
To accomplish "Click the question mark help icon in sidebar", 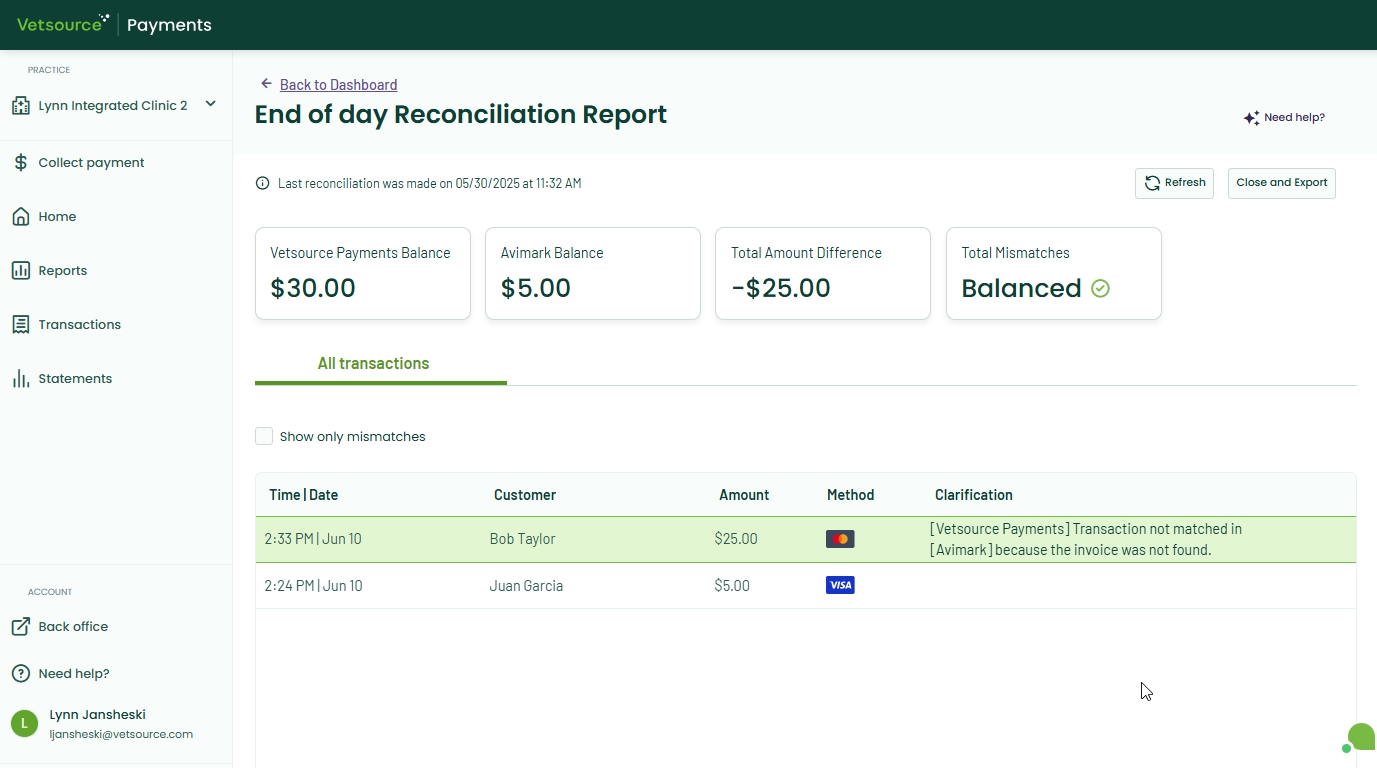I will click(20, 673).
